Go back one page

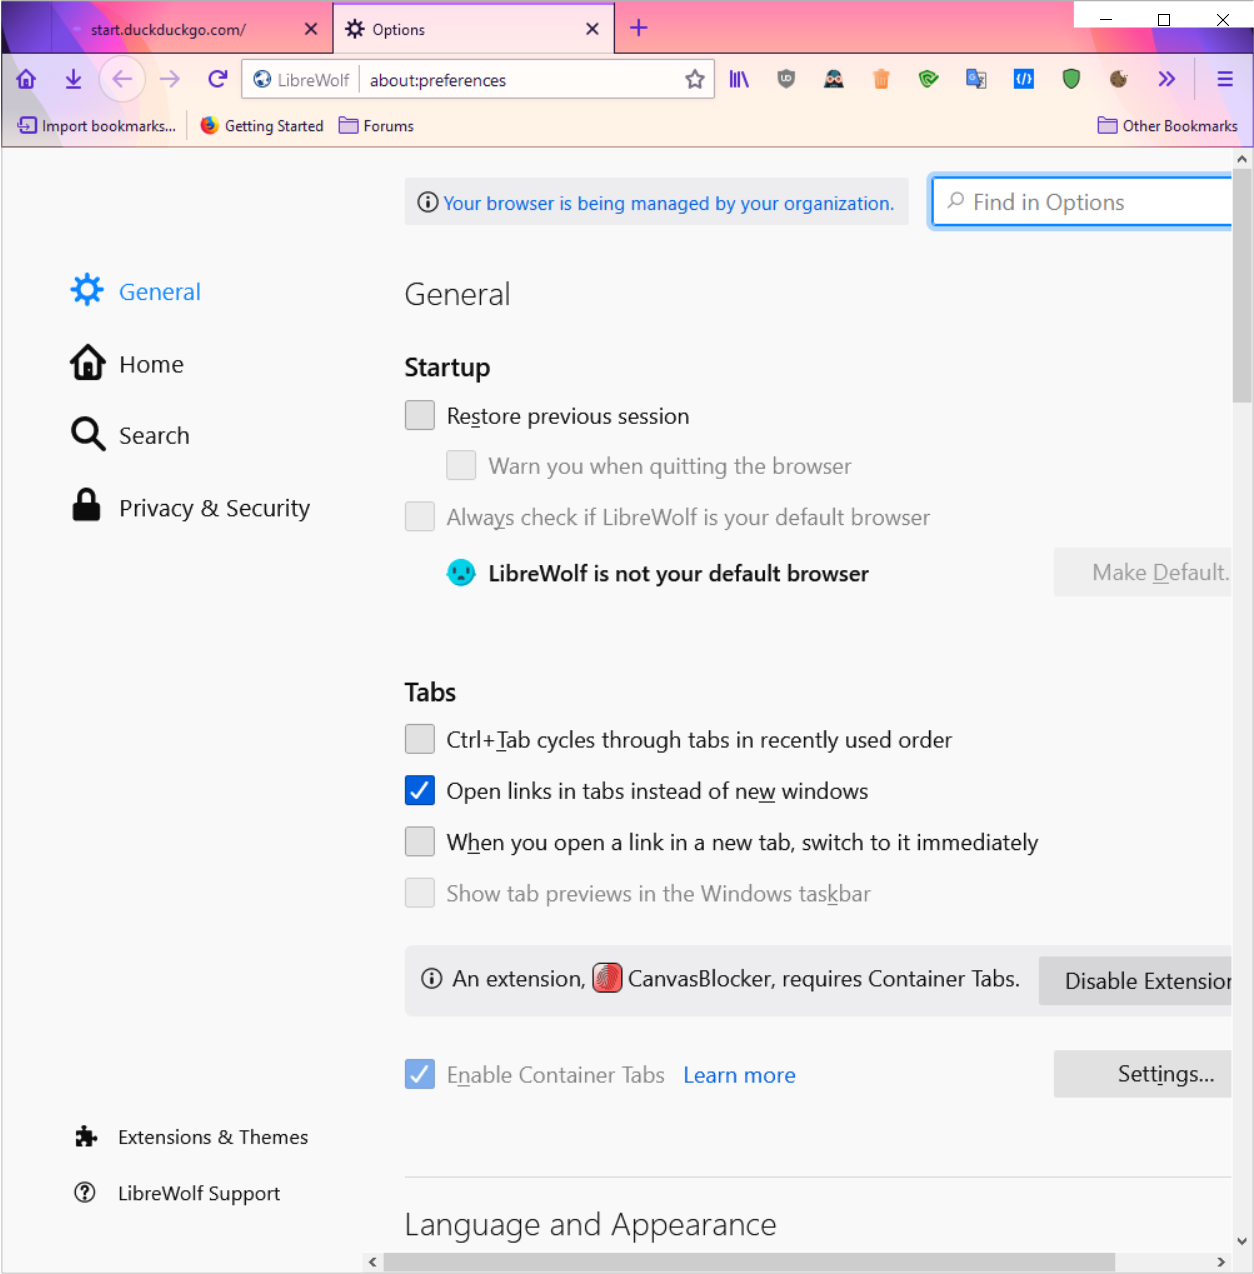[122, 79]
